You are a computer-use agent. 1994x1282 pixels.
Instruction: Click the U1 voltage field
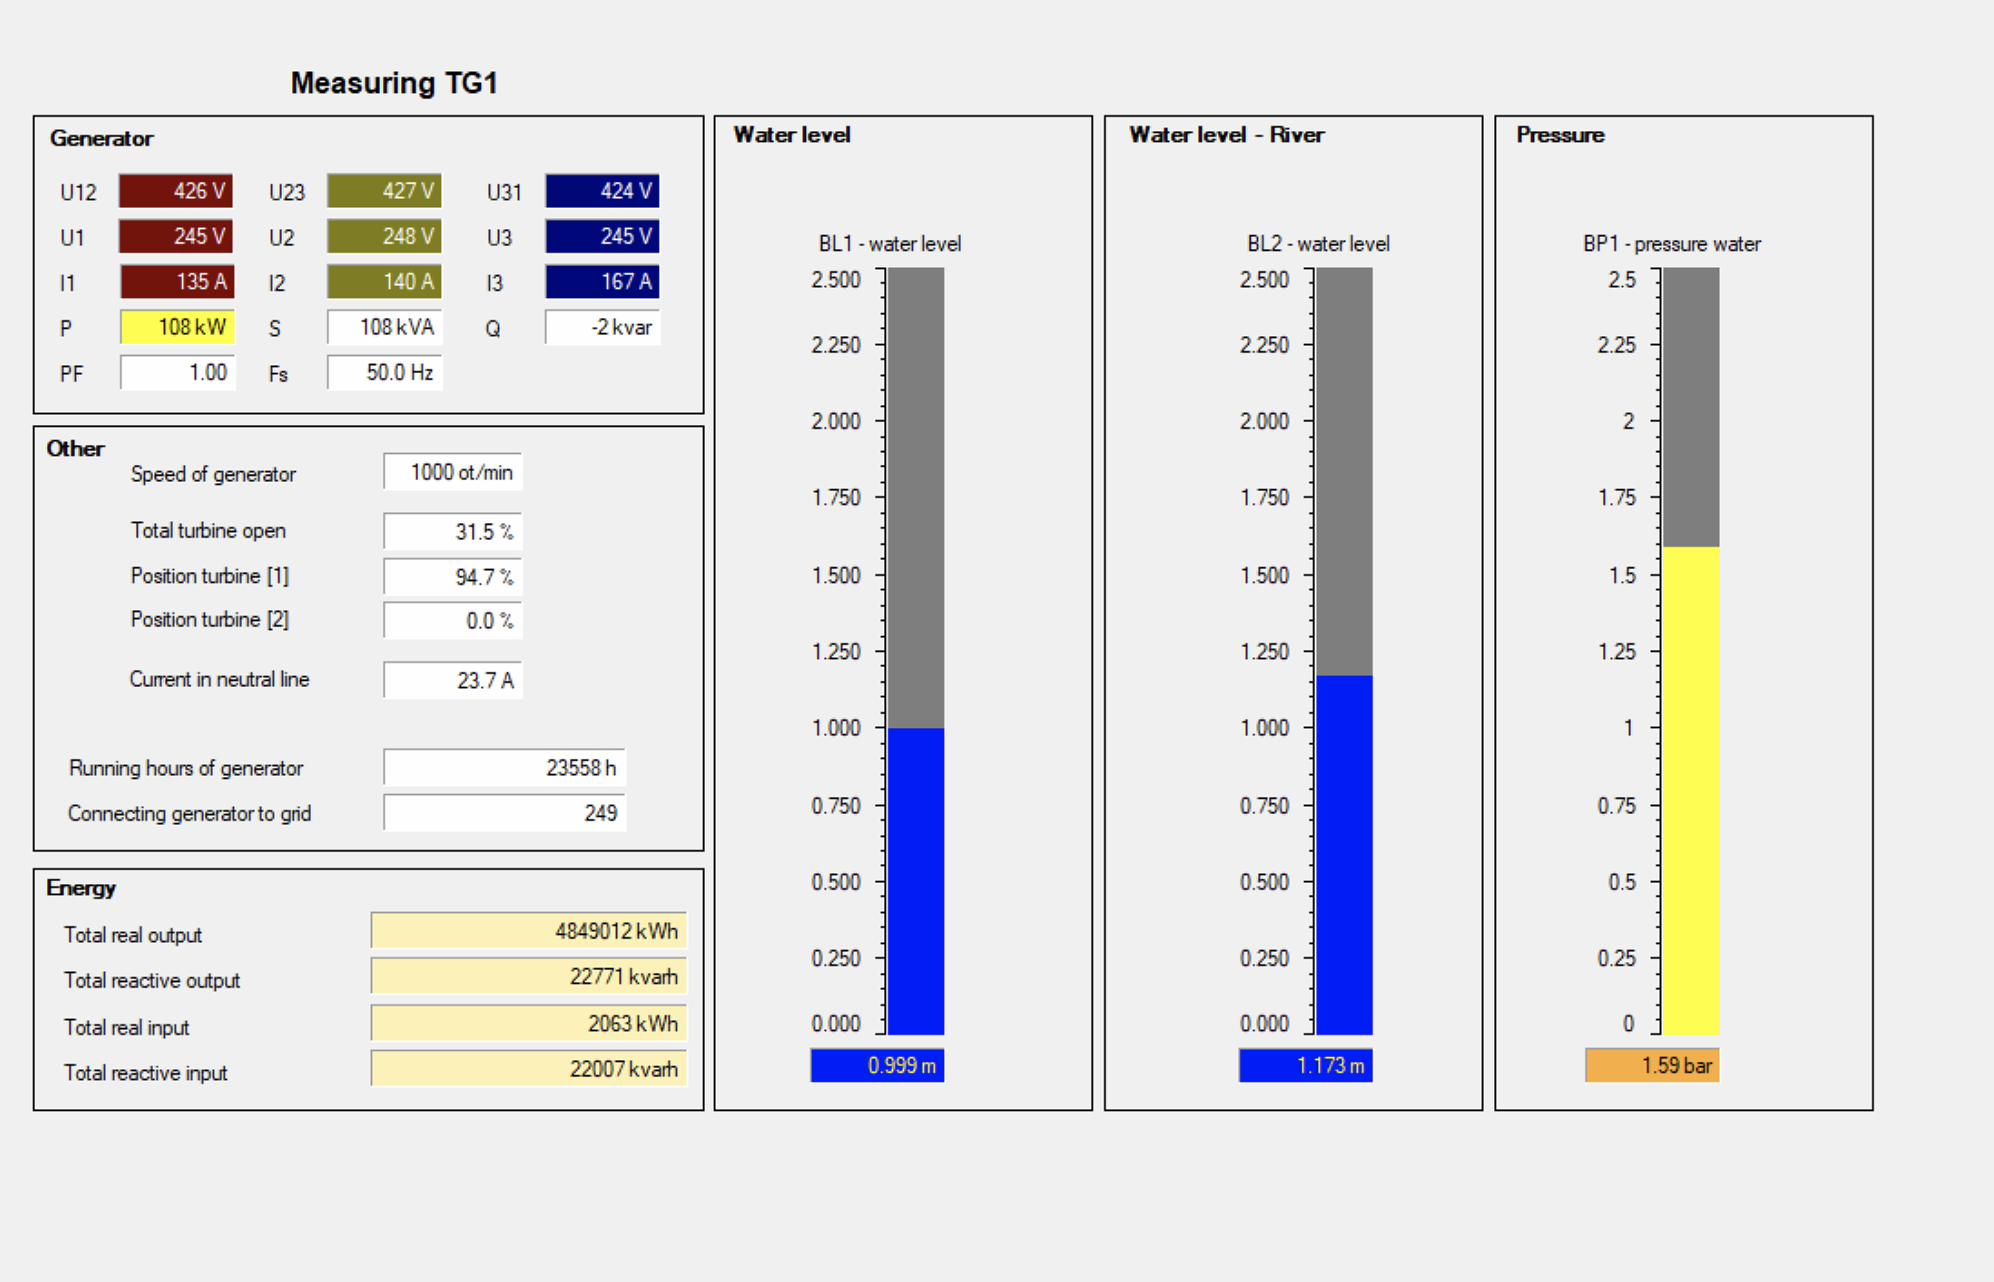176,236
